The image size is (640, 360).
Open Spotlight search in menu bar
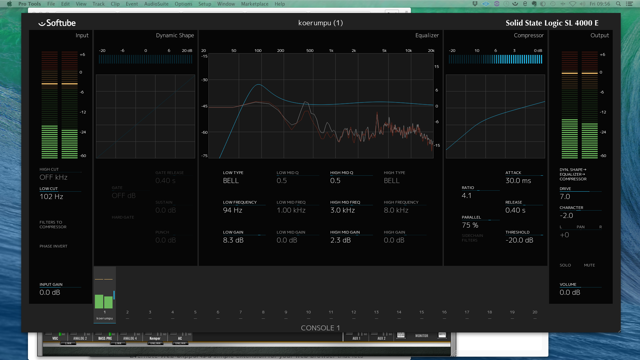[x=619, y=4]
